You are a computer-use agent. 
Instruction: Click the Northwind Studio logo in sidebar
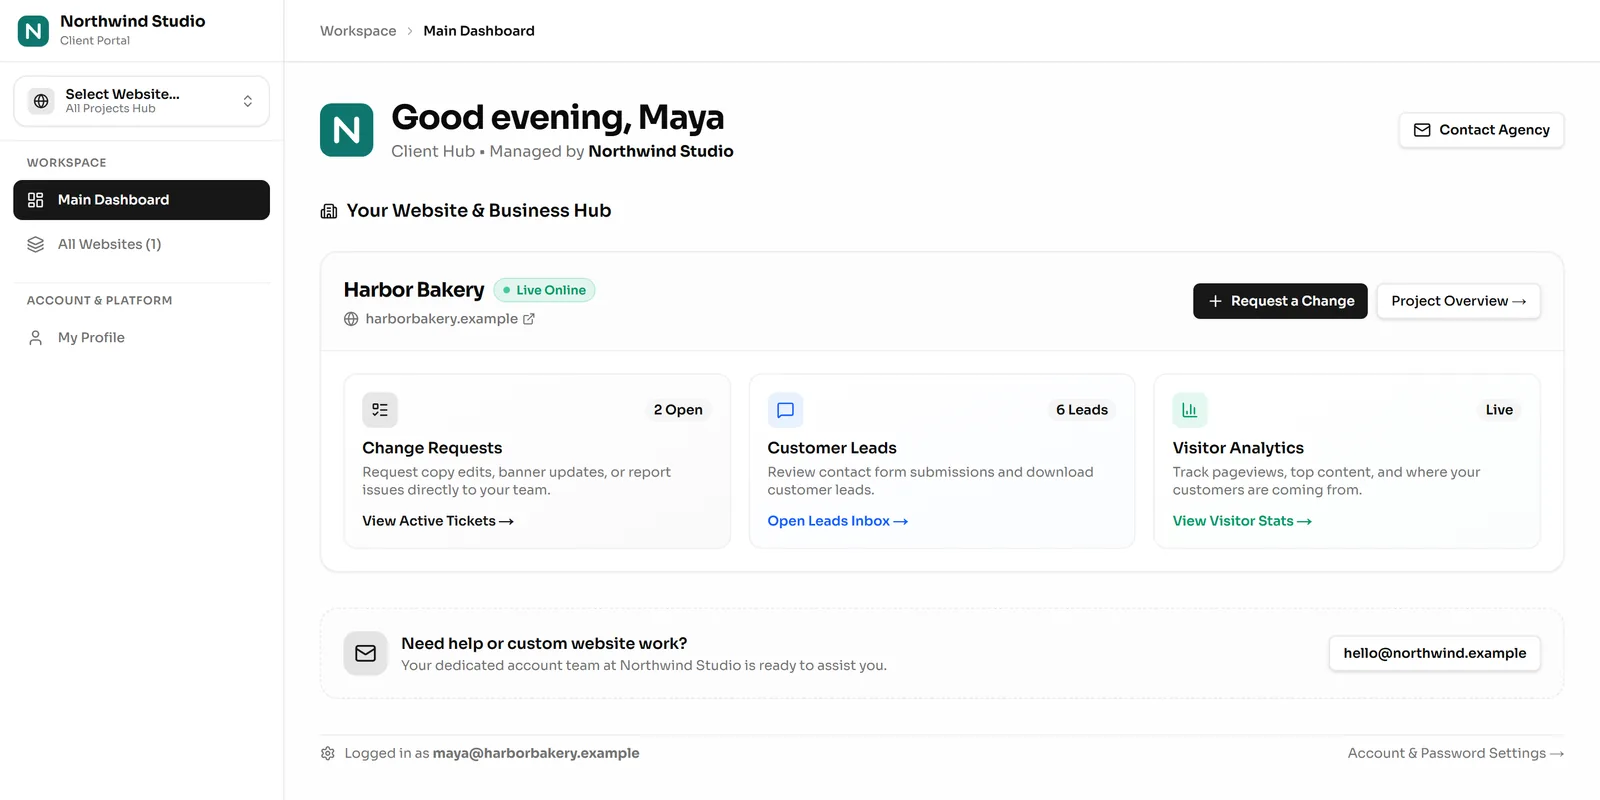pos(33,31)
